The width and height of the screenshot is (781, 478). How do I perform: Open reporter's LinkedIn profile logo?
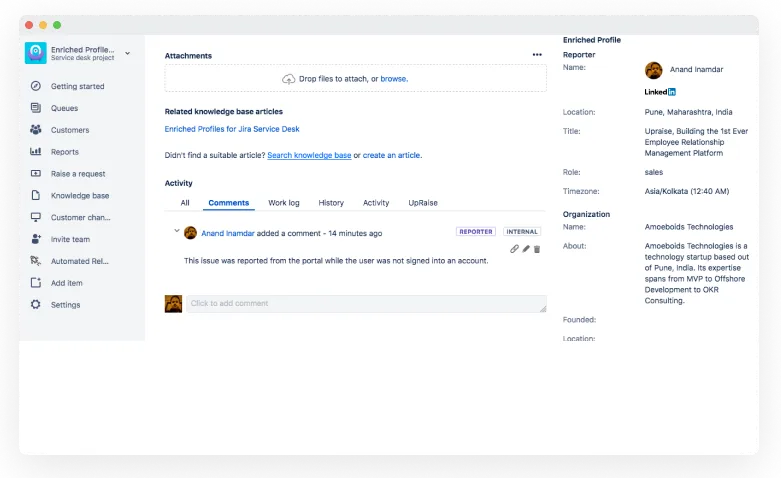[x=660, y=92]
